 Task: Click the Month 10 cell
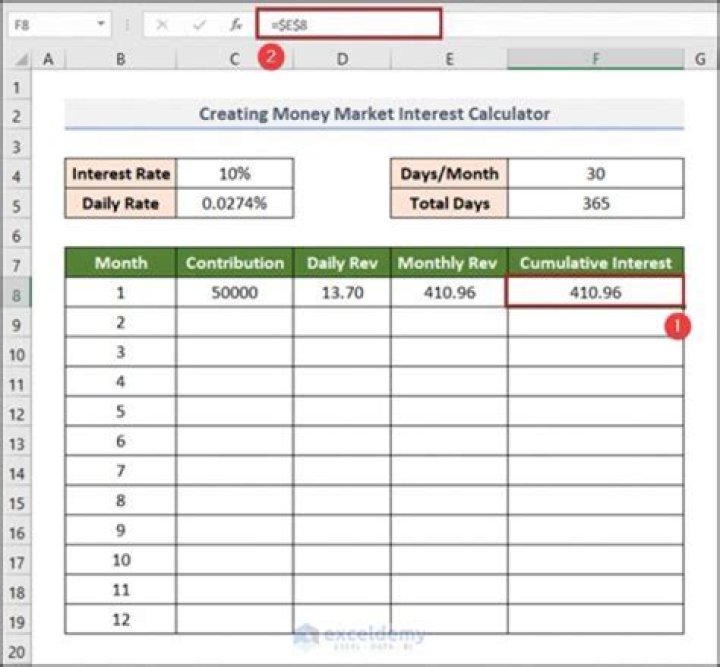120,560
